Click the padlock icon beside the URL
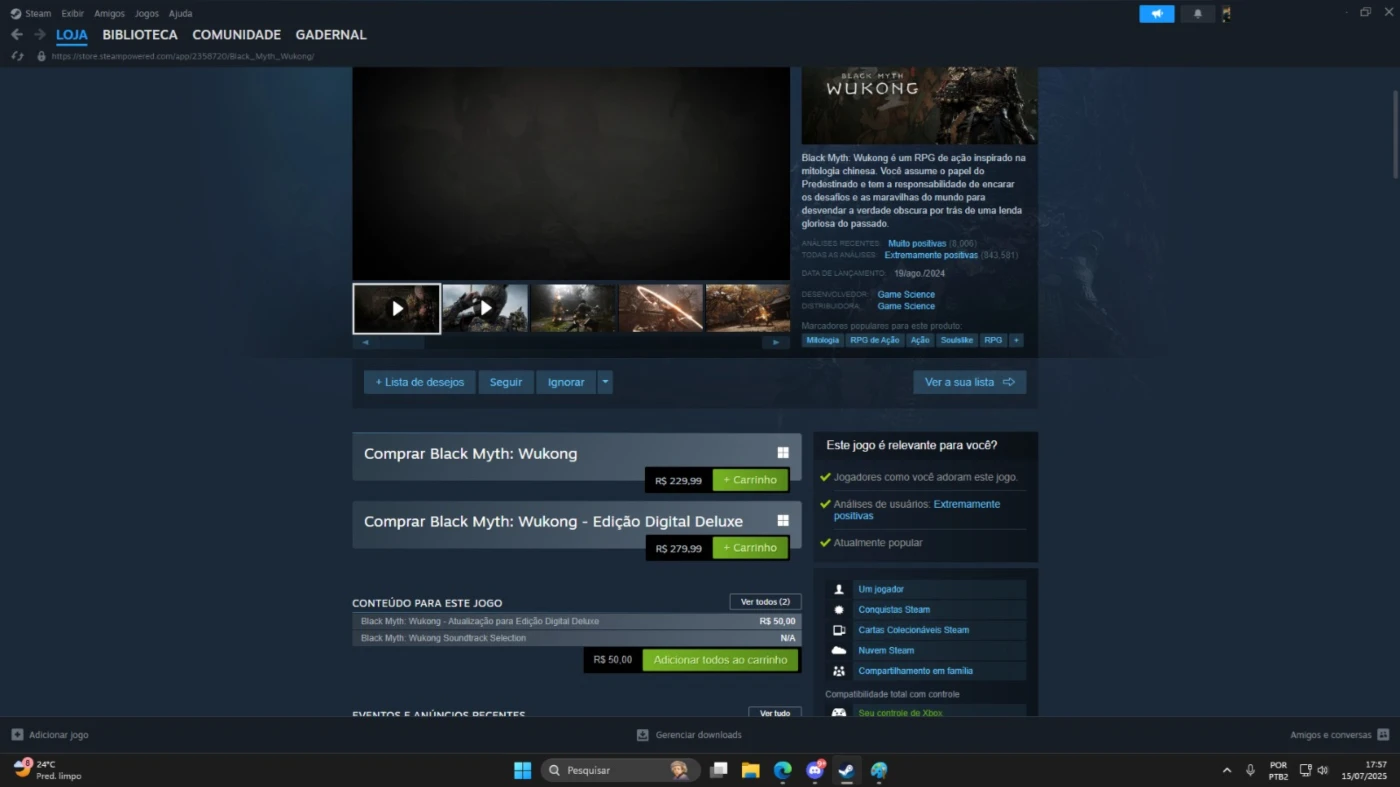Viewport: 1400px width, 787px height. click(x=41, y=56)
